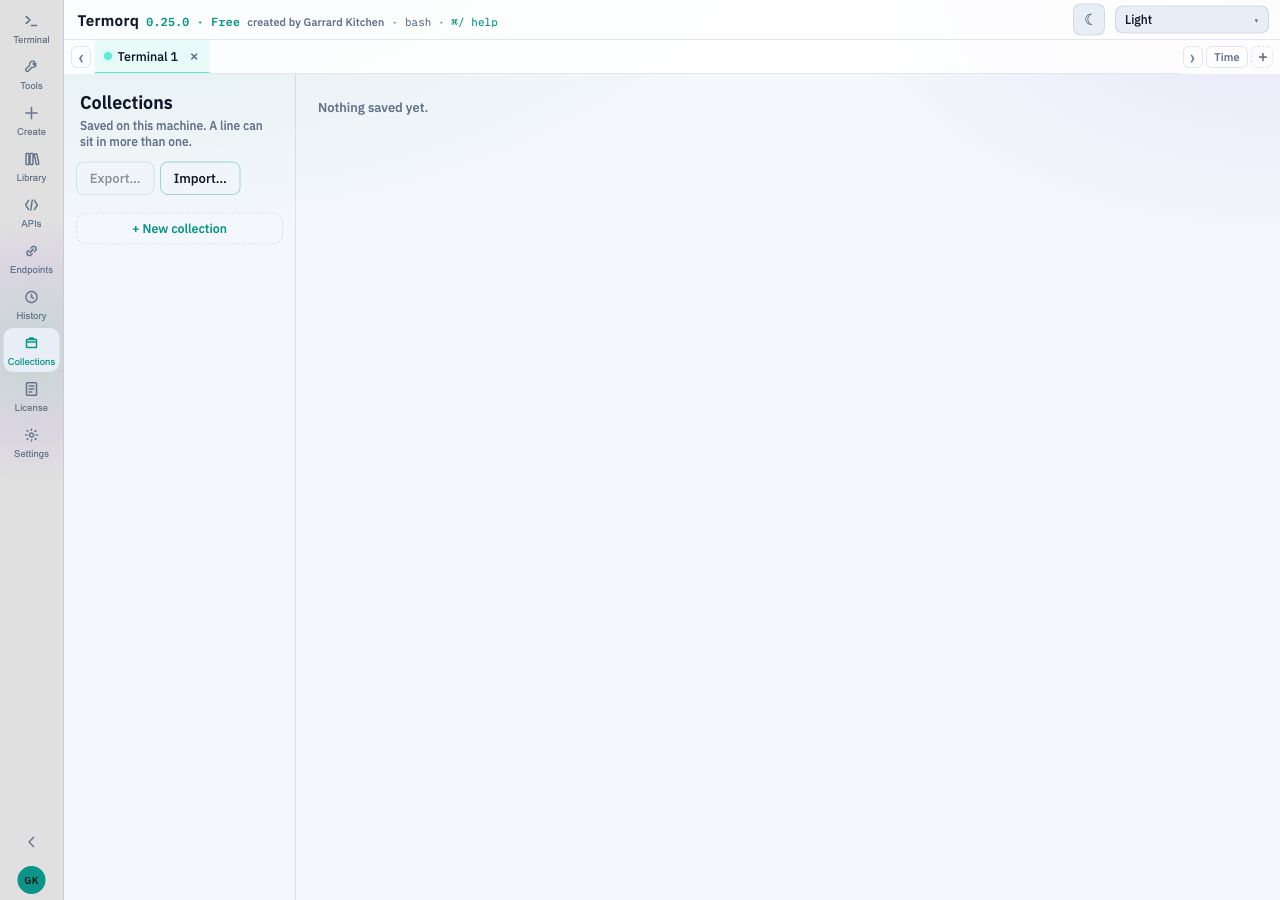This screenshot has height=900, width=1280.
Task: Open the Endpoints sidebar section
Action: [x=31, y=258]
